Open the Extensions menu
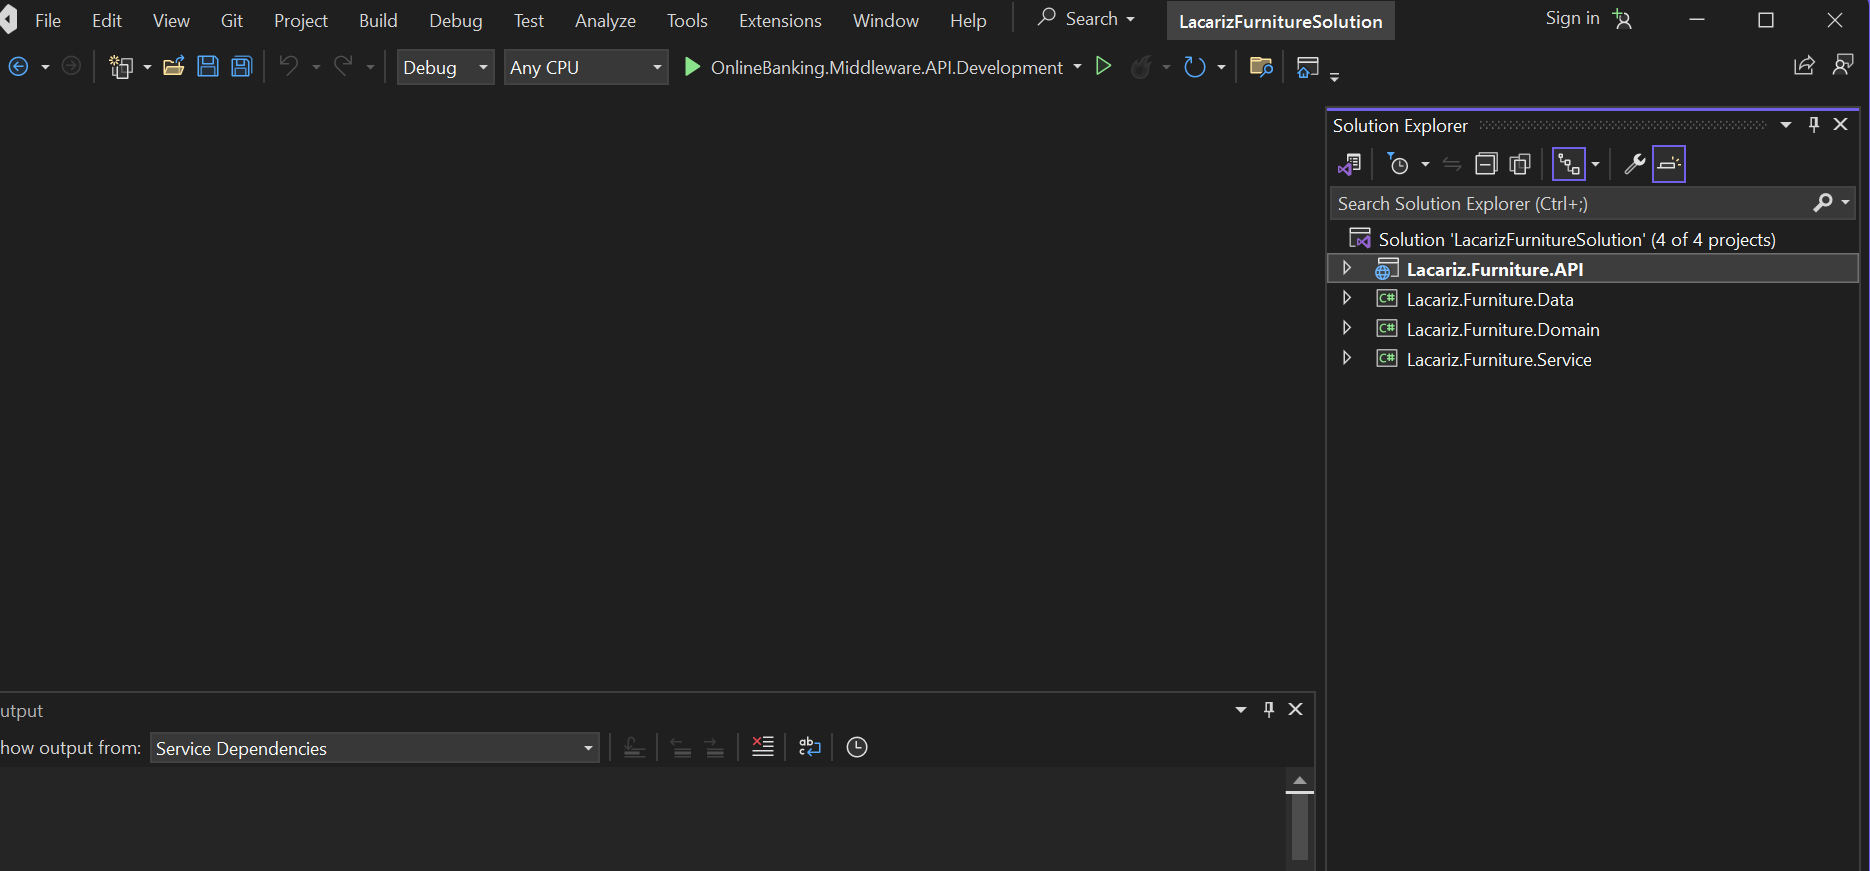Screen dimensions: 1870x871 tap(779, 20)
